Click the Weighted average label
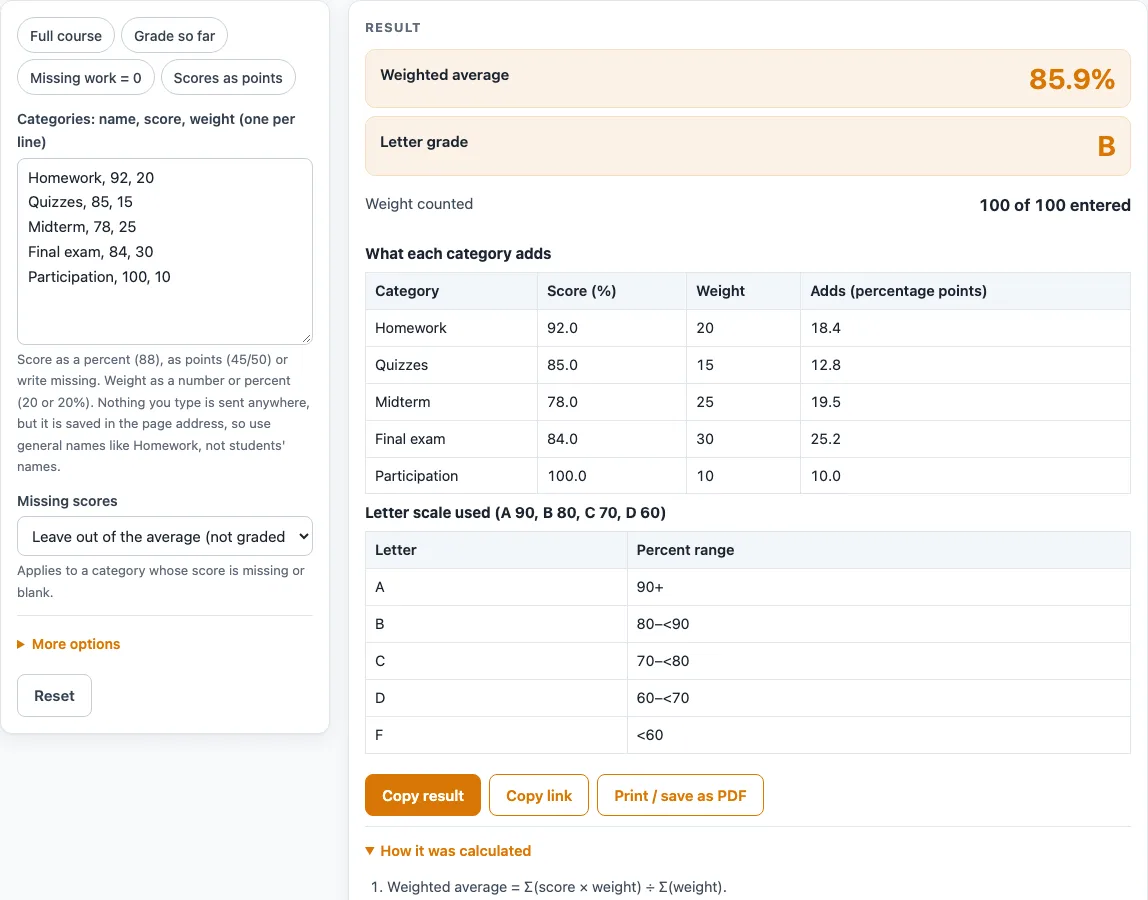The height and width of the screenshot is (900, 1148). pyautogui.click(x=444, y=75)
